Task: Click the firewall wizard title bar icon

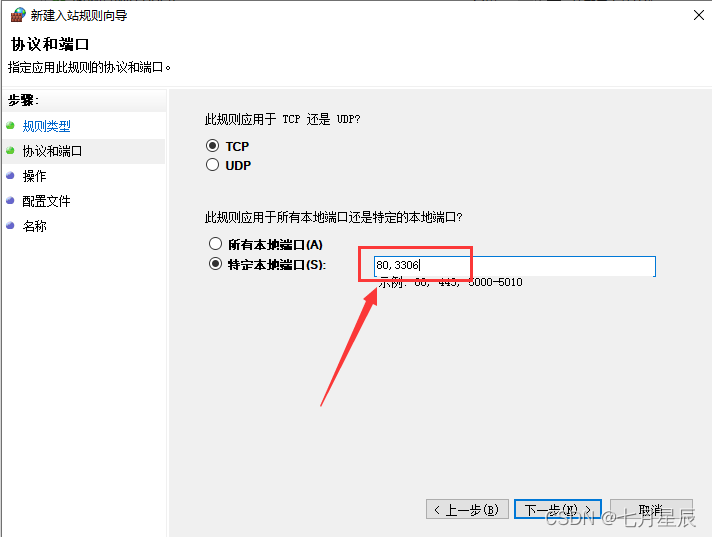Action: (x=17, y=15)
